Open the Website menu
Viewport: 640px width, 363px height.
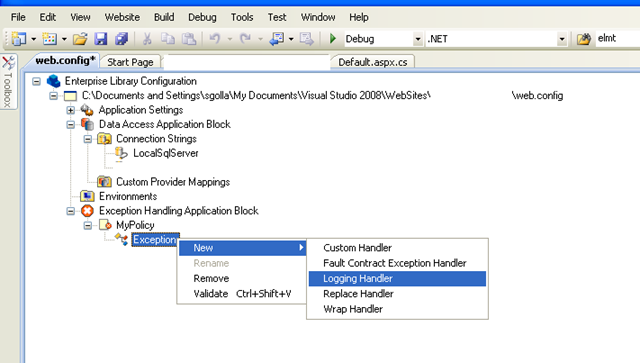point(122,17)
